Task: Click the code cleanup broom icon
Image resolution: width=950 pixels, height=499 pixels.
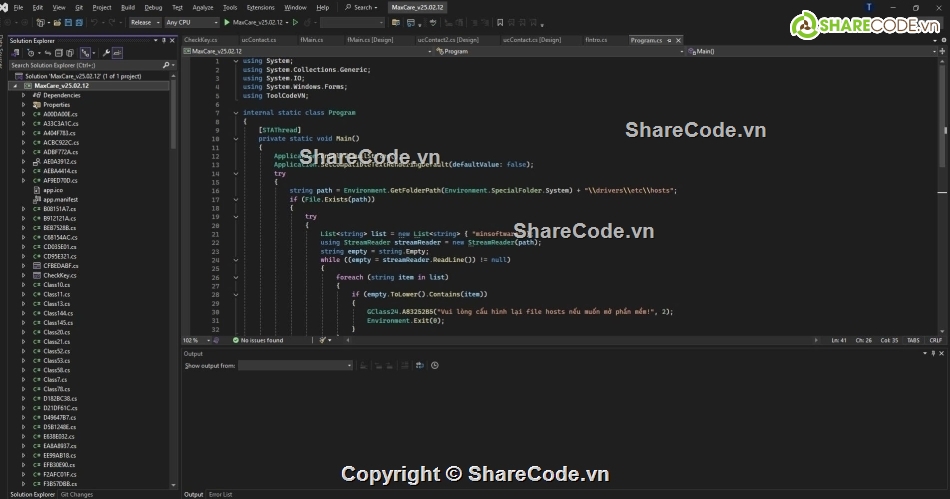Action: pos(322,340)
